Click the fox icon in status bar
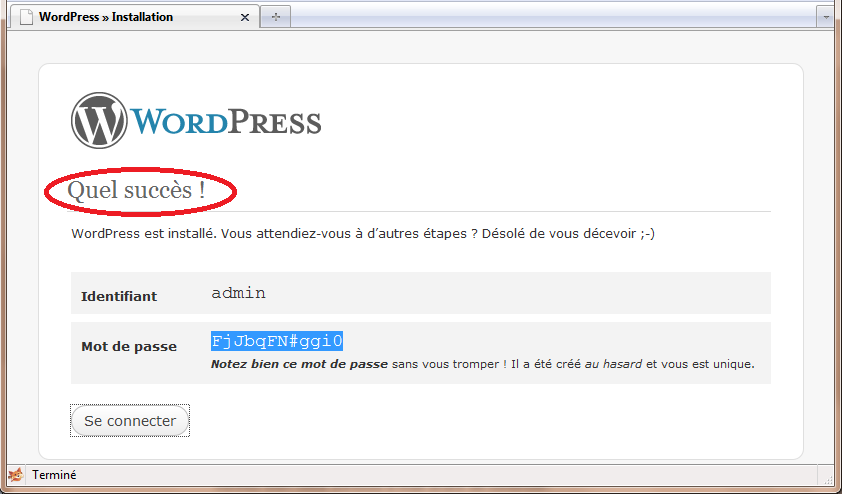This screenshot has width=843, height=496. tap(16, 475)
